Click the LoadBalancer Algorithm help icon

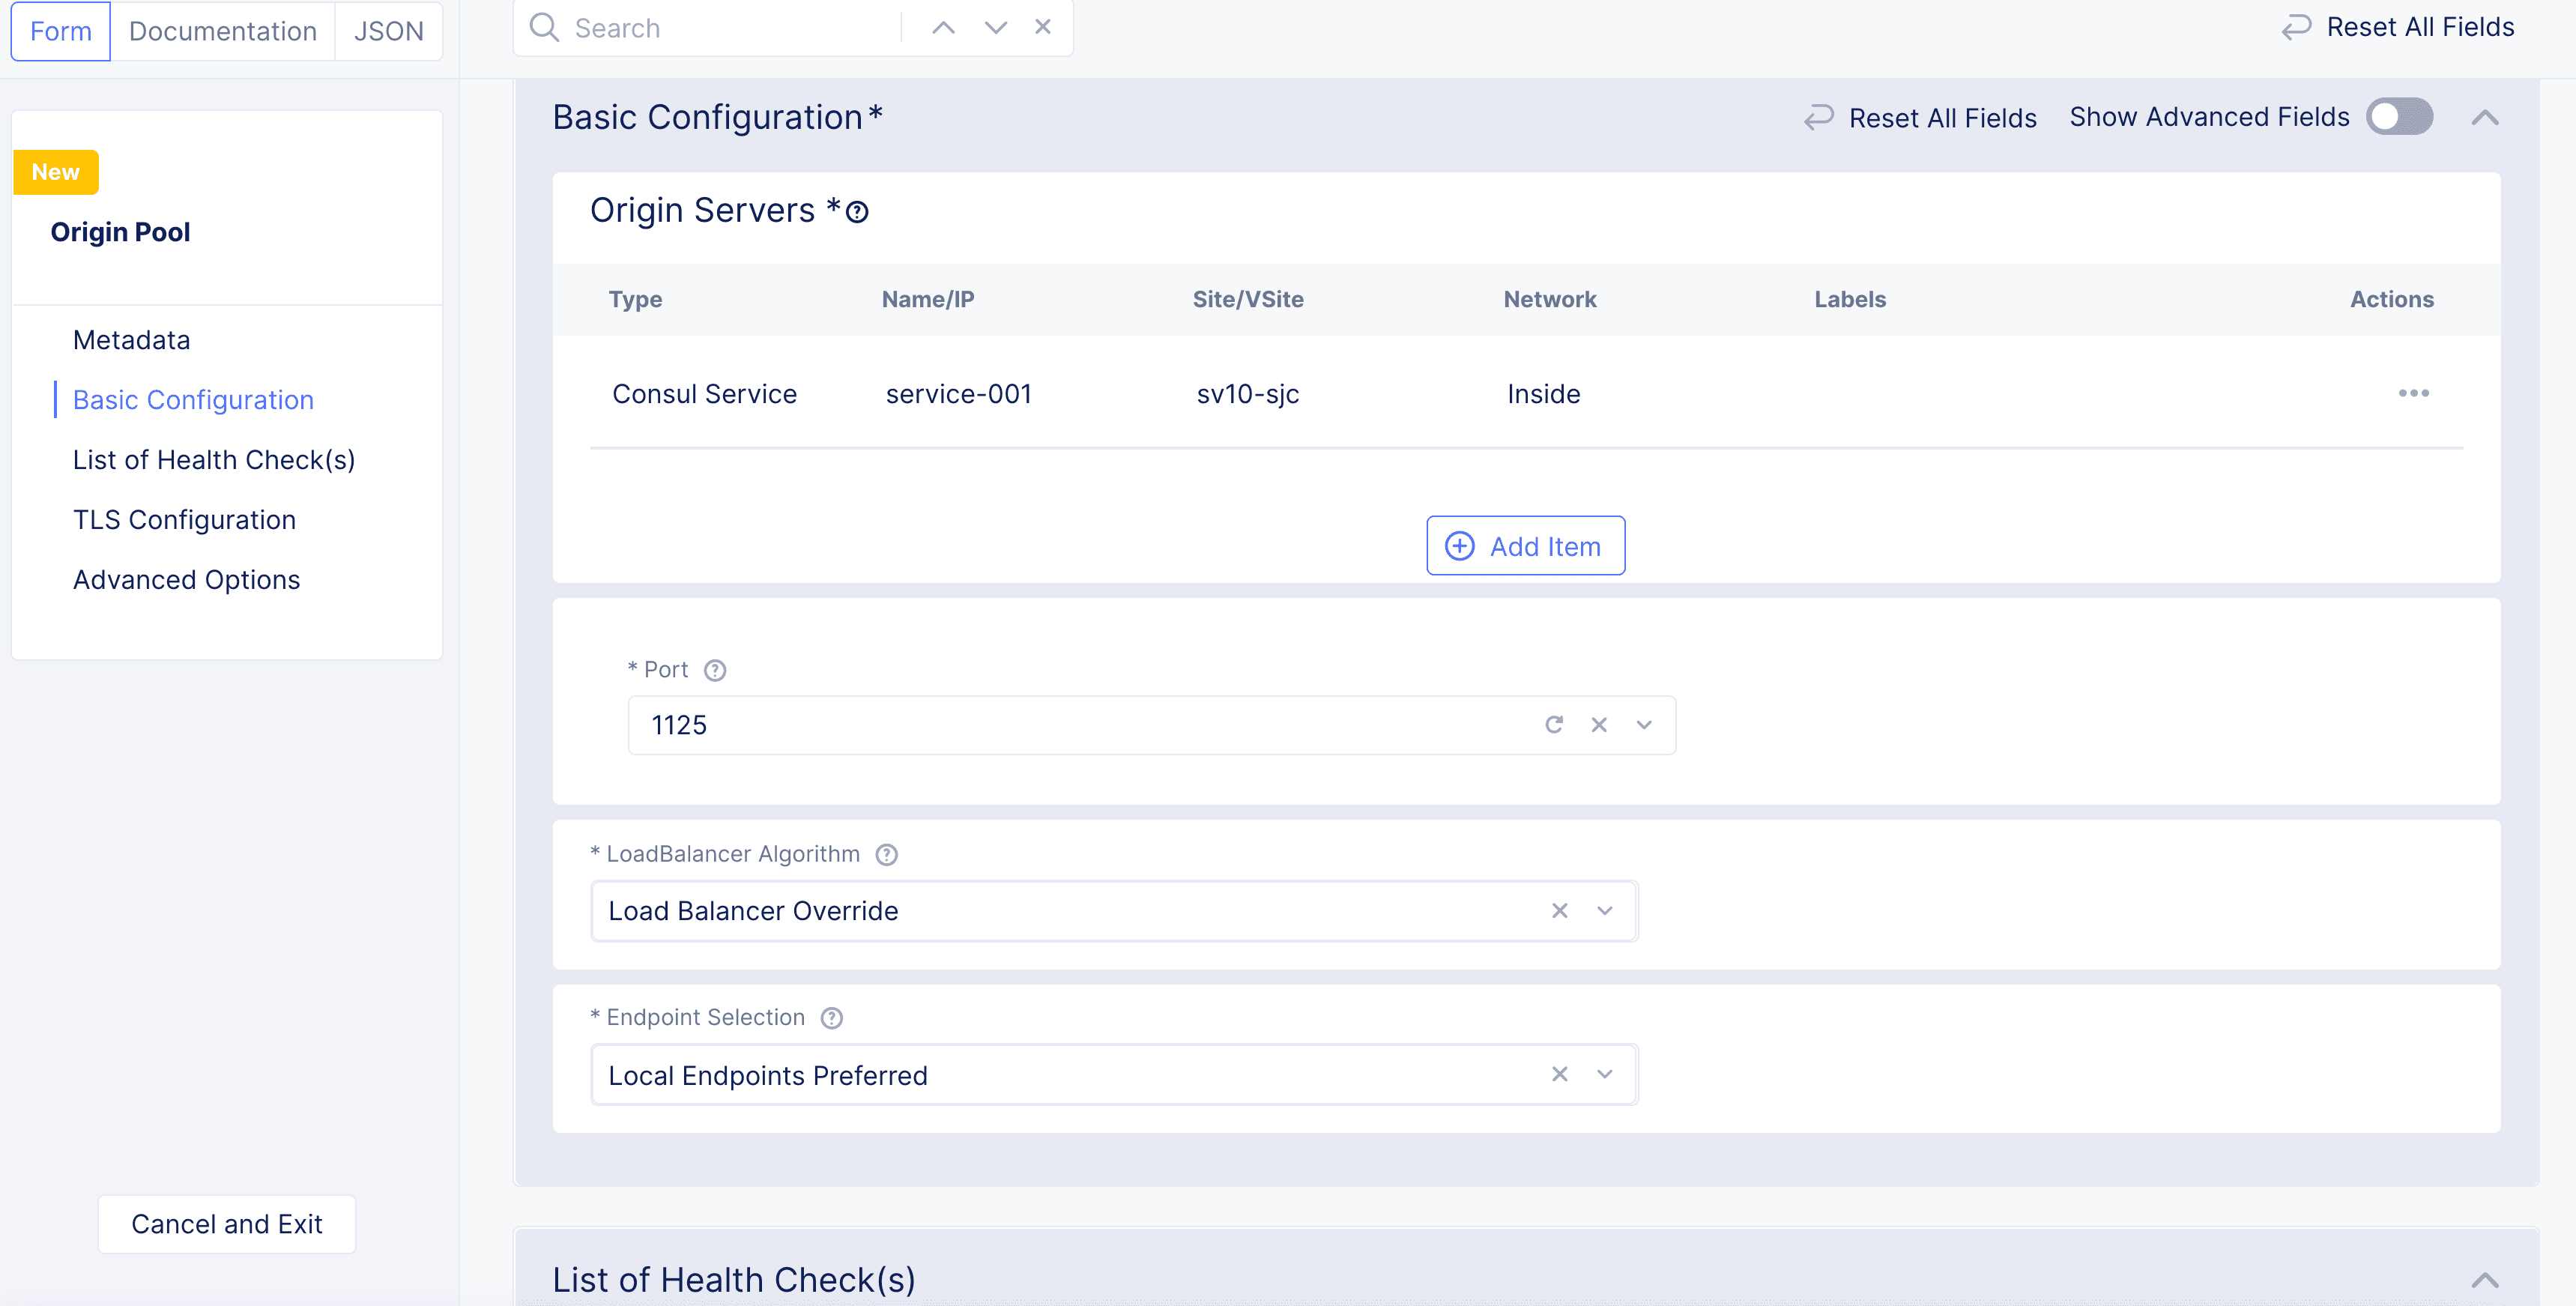pos(886,855)
